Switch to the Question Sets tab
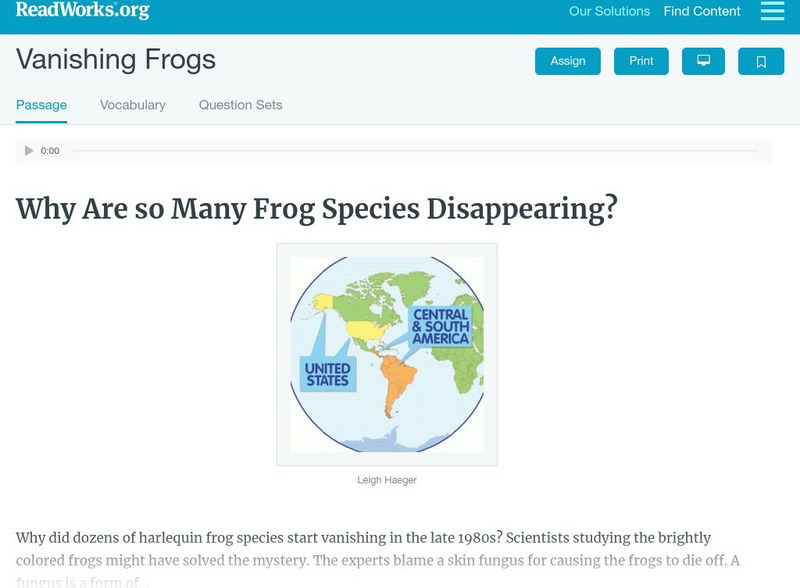800x588 pixels. (x=241, y=105)
